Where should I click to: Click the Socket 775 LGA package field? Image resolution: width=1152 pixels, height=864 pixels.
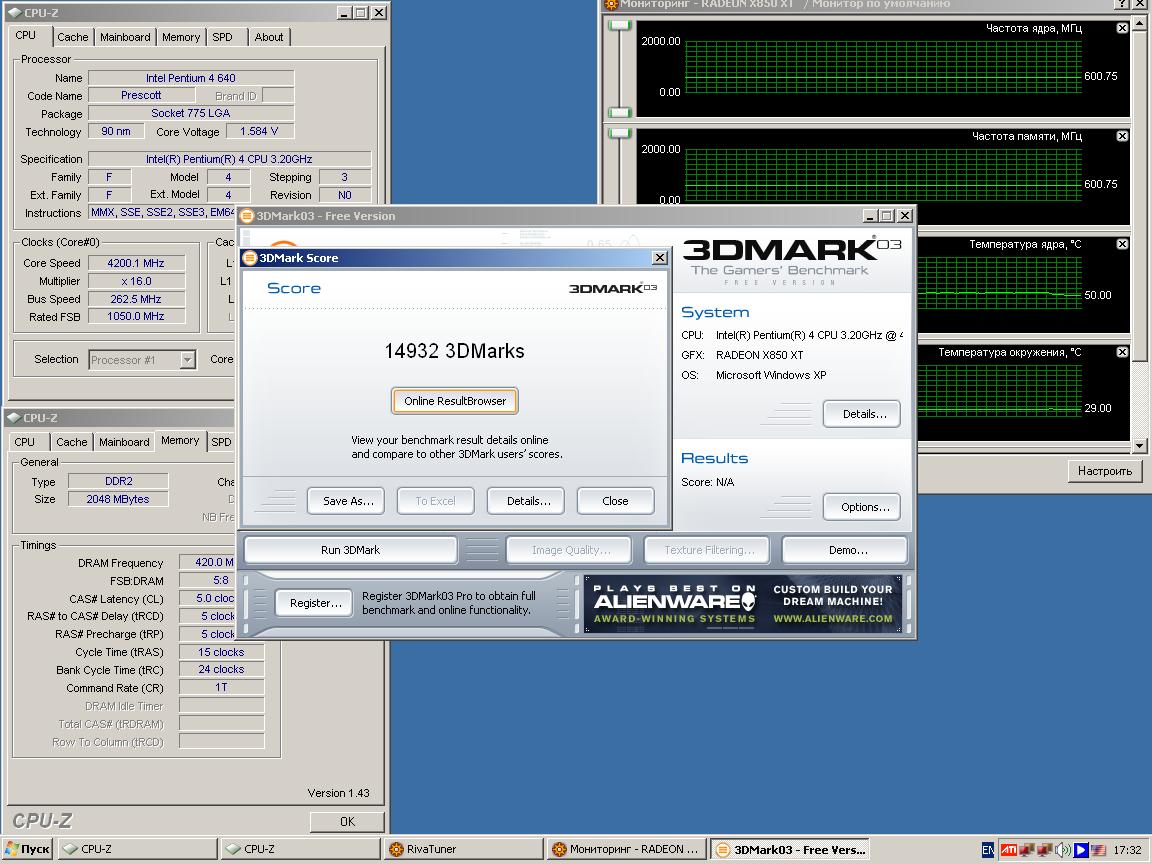pos(191,113)
